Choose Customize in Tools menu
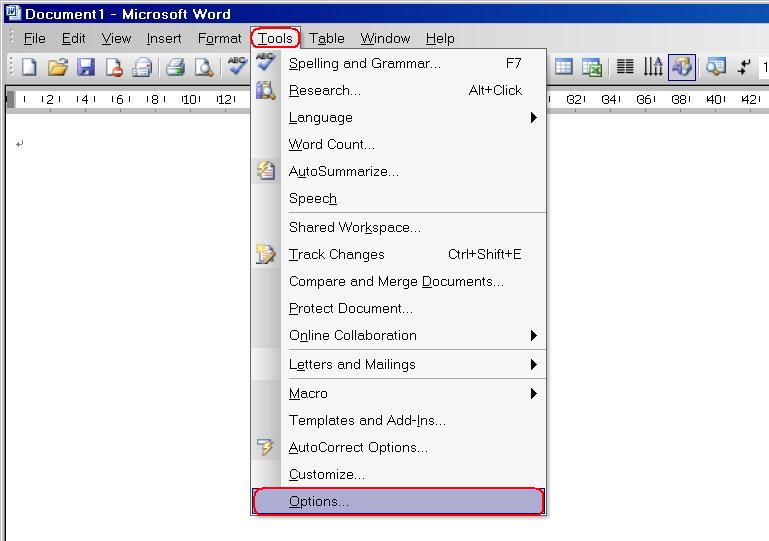The image size is (769, 541). (x=398, y=474)
